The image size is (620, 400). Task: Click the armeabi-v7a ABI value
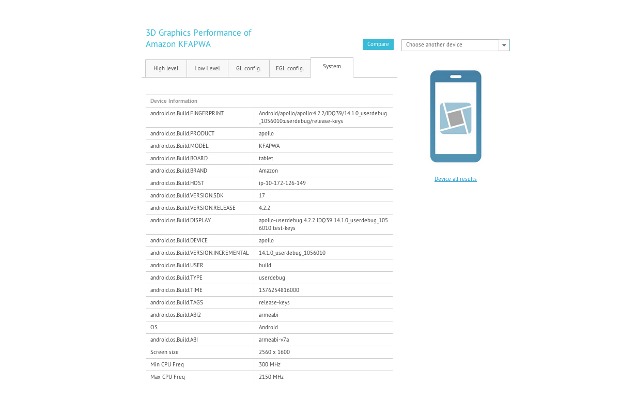[274, 340]
